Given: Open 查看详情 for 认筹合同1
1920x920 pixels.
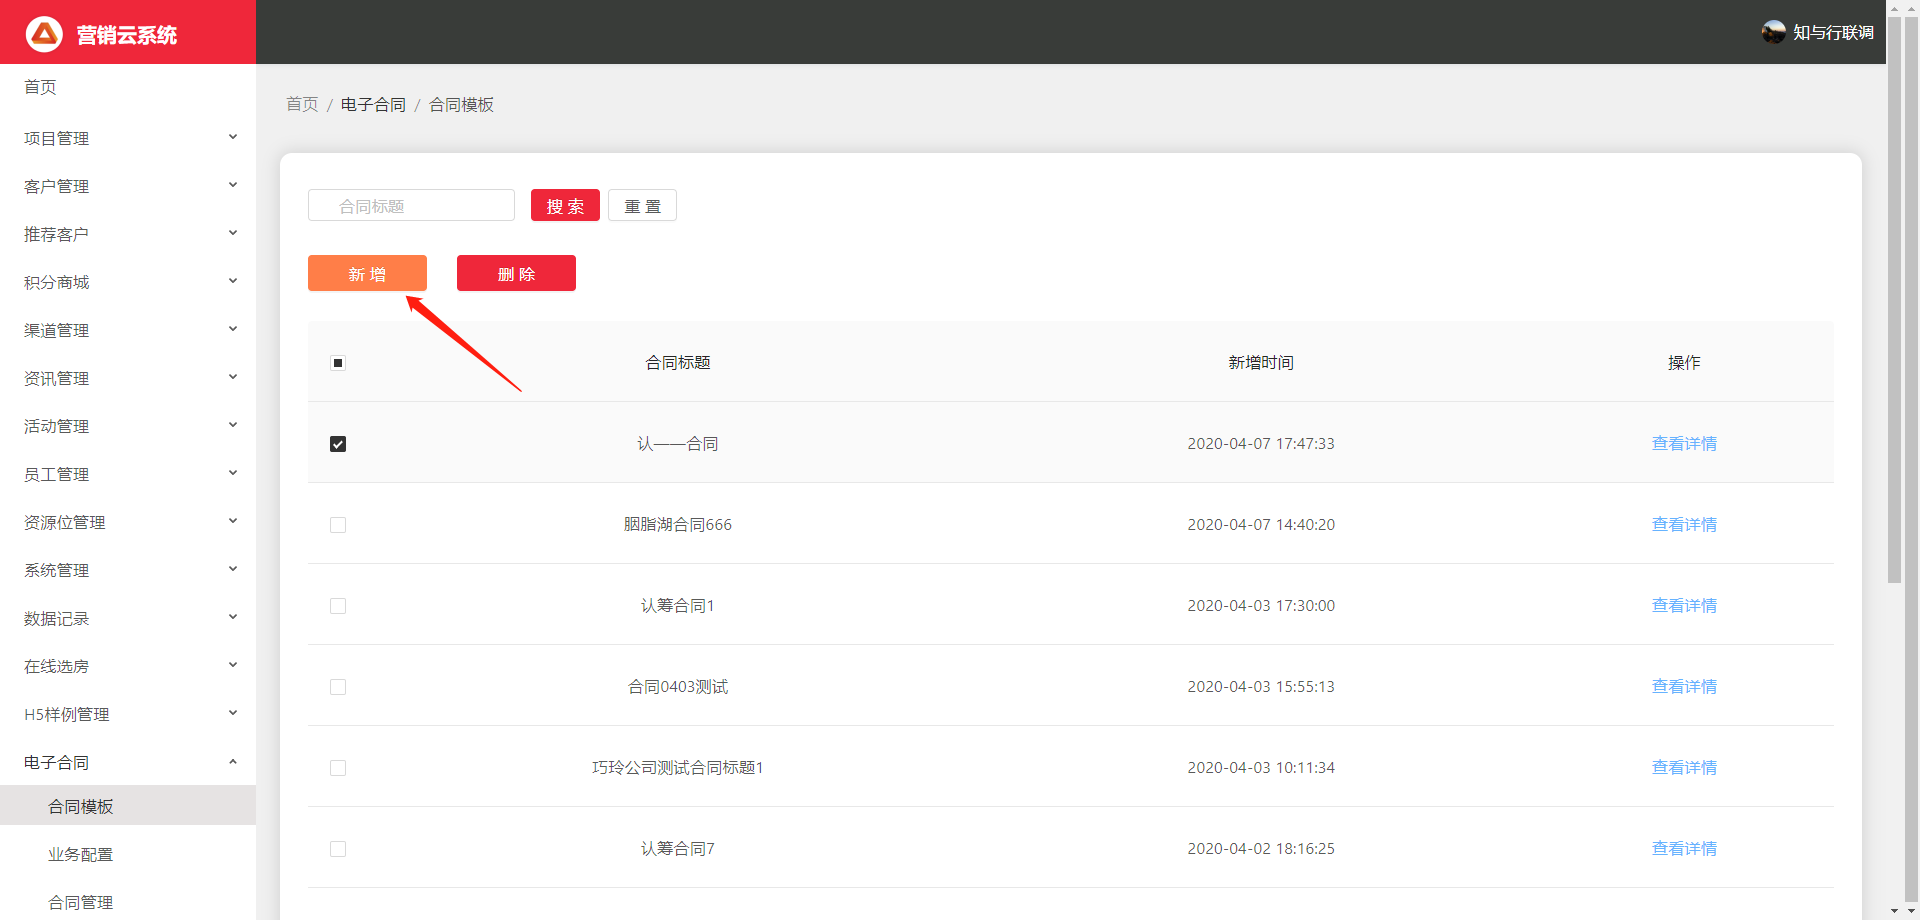Looking at the screenshot, I should pyautogui.click(x=1684, y=605).
